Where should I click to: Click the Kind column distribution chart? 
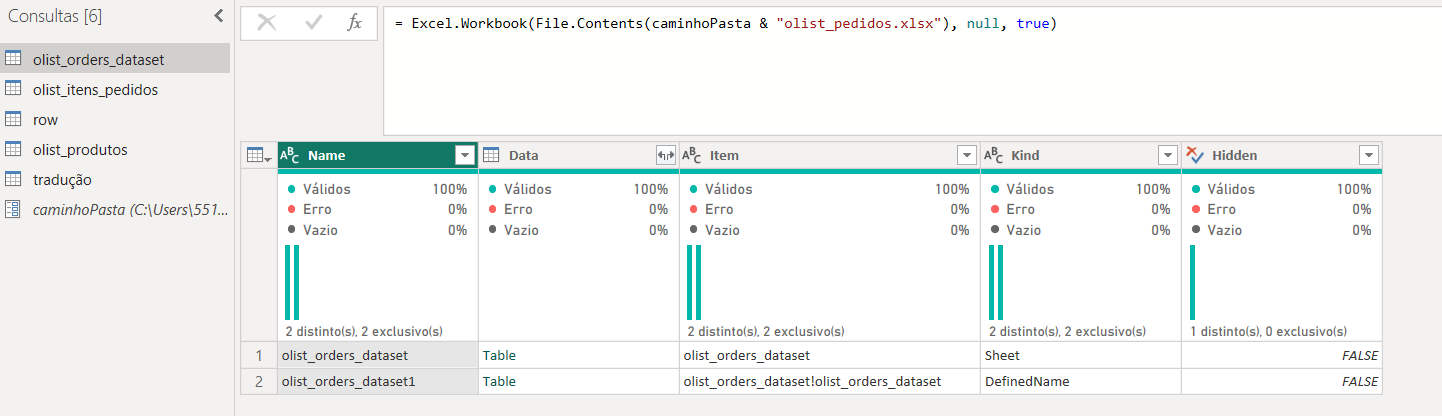(x=996, y=282)
